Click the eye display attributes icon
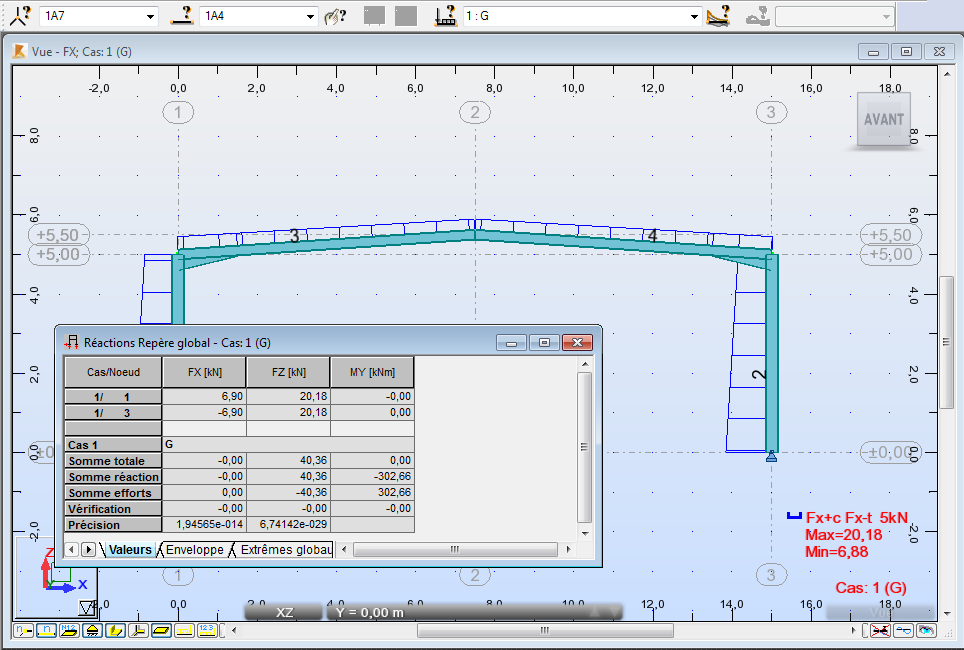Viewport: 964px width, 650px height. 926,630
